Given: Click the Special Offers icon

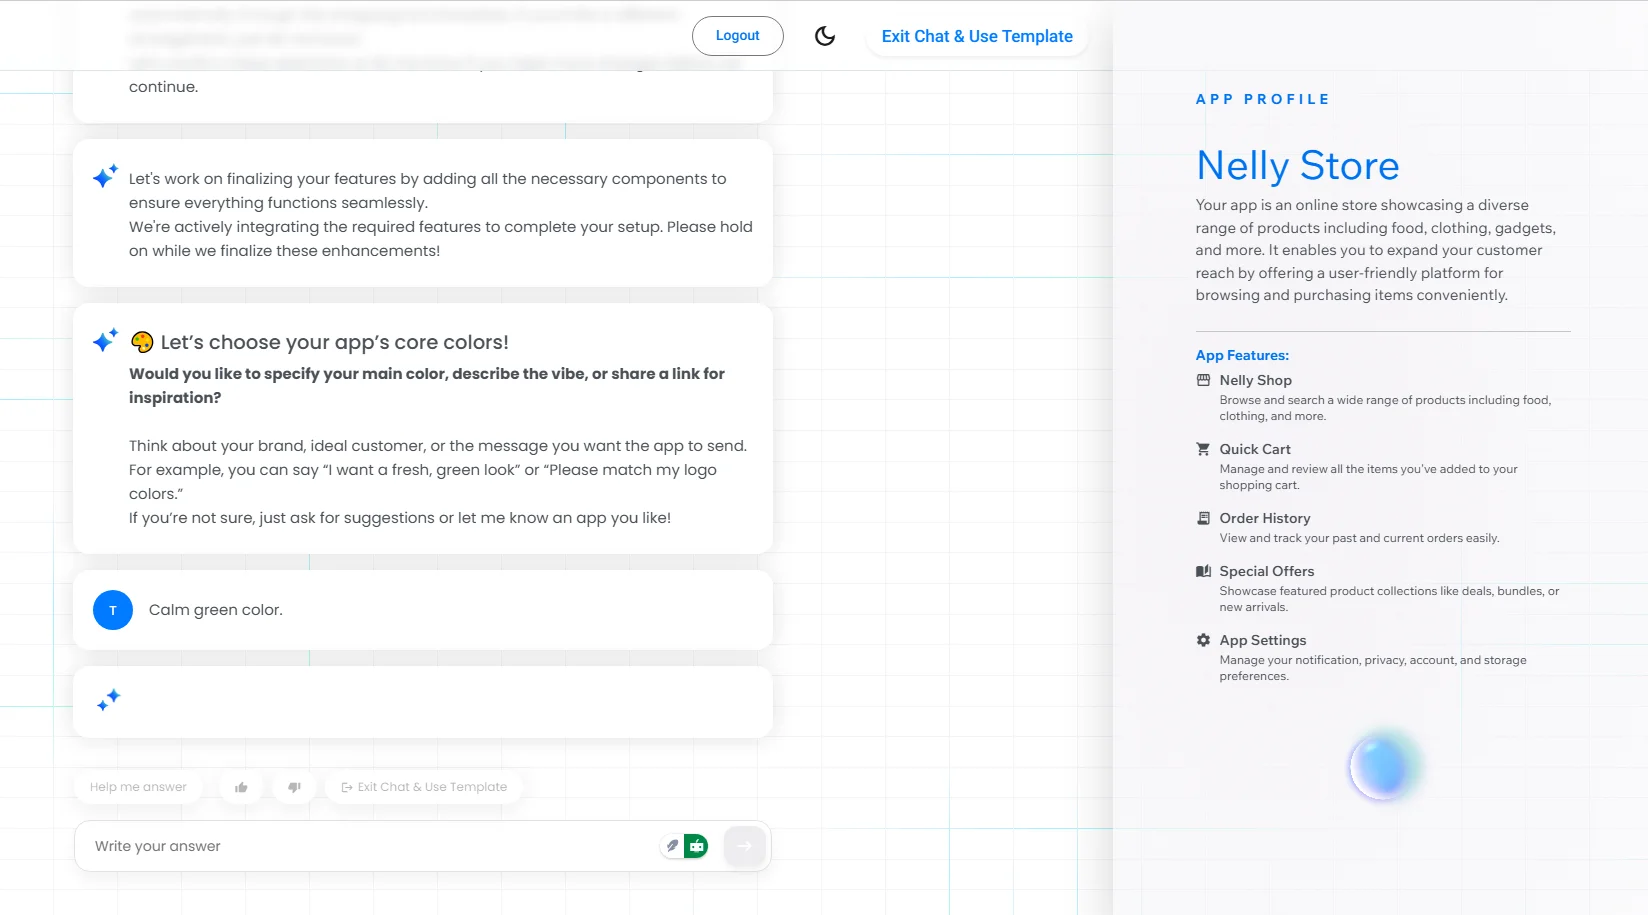Looking at the screenshot, I should pyautogui.click(x=1203, y=571).
